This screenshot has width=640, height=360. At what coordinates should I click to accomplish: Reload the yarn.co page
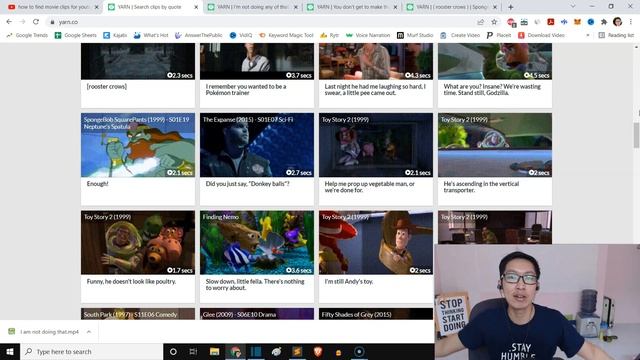[36, 22]
